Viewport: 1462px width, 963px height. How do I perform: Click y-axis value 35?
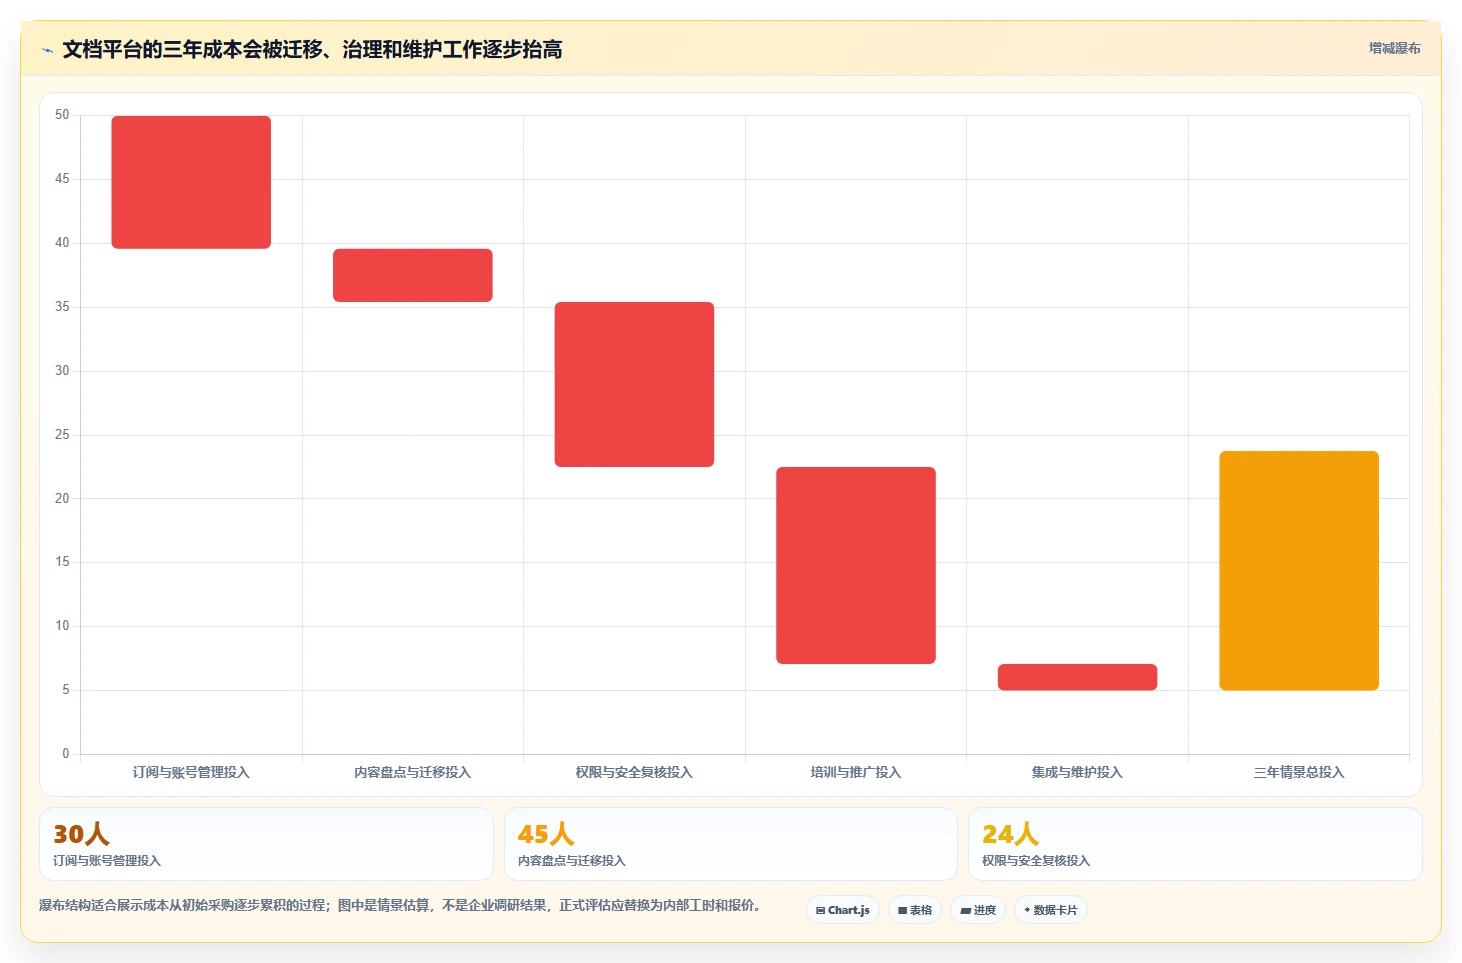click(x=62, y=307)
